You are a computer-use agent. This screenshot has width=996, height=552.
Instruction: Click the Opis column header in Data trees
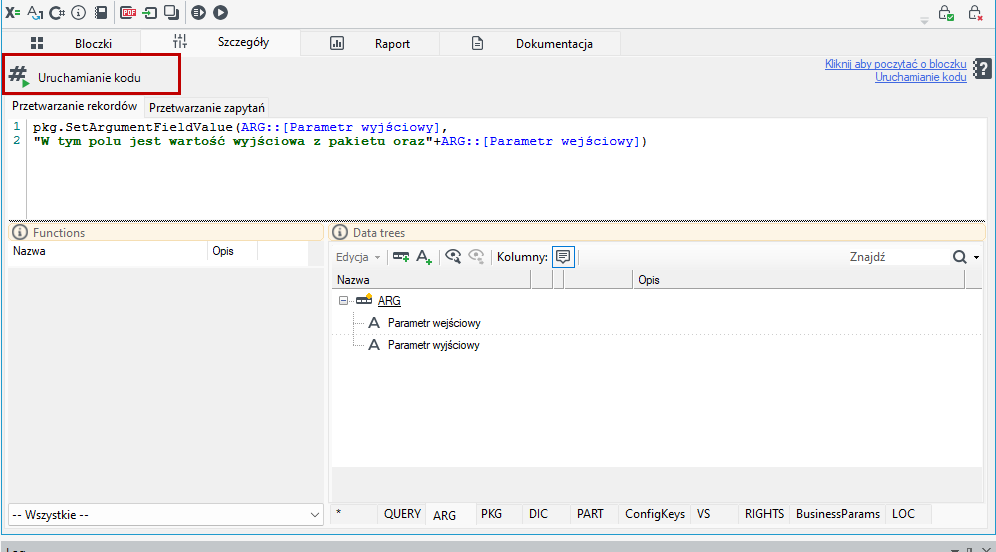click(x=798, y=279)
